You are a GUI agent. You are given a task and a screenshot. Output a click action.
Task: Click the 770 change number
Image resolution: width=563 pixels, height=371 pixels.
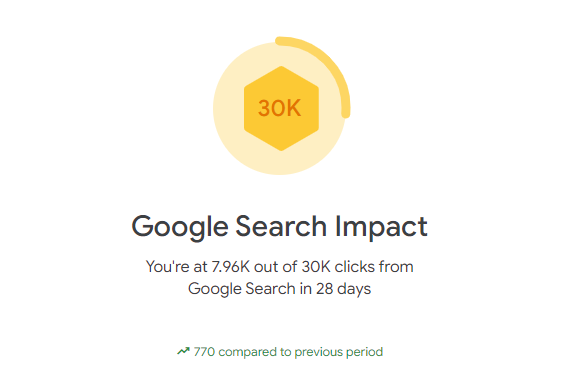click(204, 352)
